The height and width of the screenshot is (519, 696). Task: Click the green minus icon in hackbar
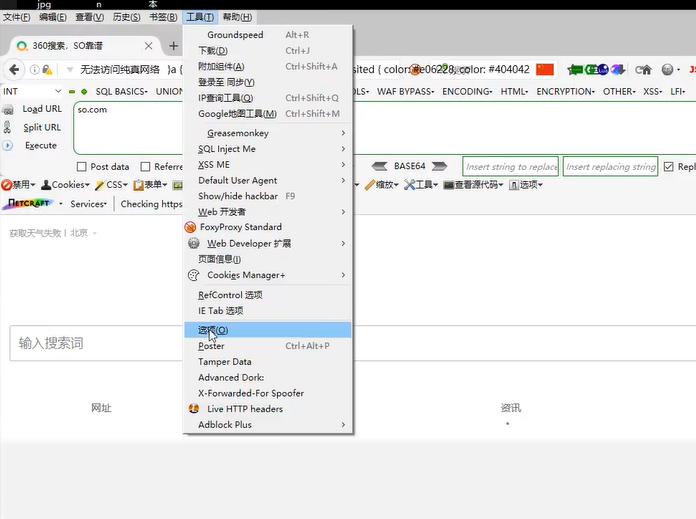[x=72, y=92]
